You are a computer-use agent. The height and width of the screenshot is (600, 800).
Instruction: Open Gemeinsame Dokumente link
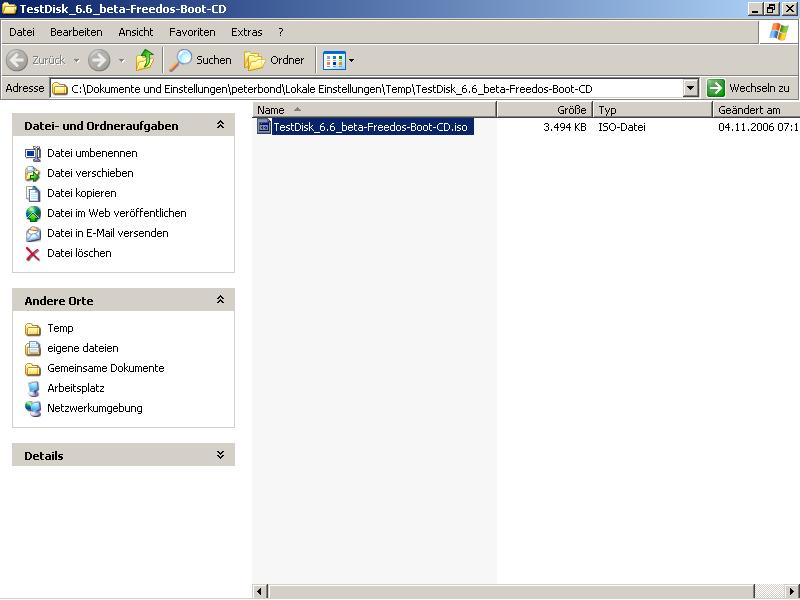(106, 368)
